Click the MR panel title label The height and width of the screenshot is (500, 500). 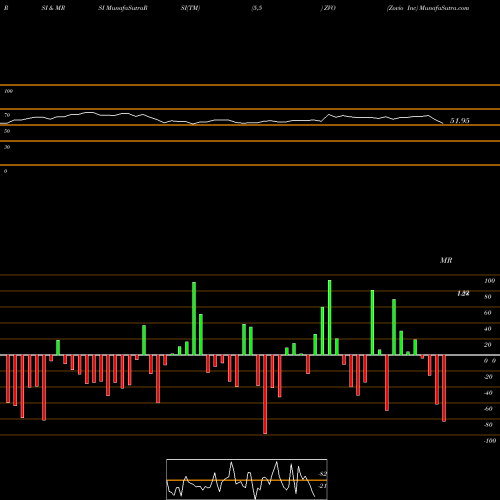point(446,260)
